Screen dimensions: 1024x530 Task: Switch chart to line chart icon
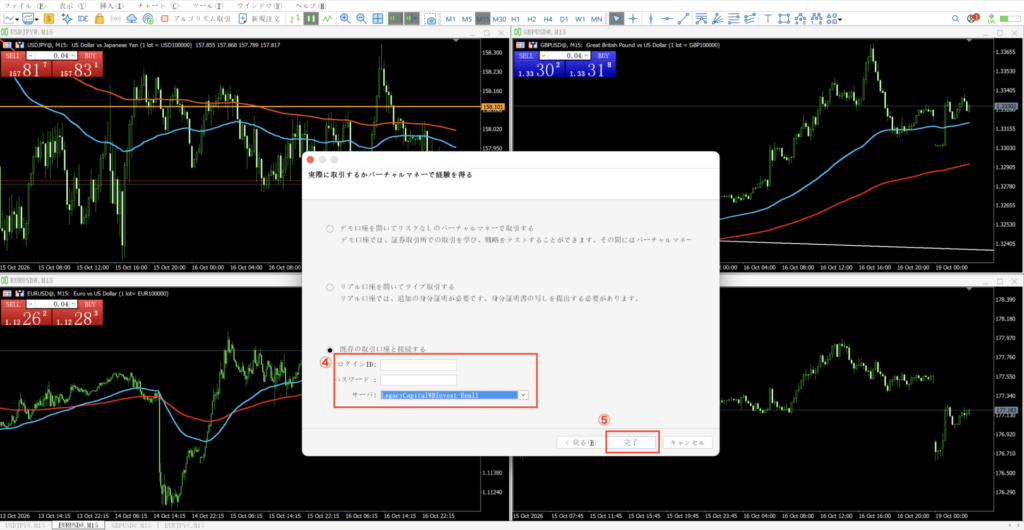tap(327, 19)
